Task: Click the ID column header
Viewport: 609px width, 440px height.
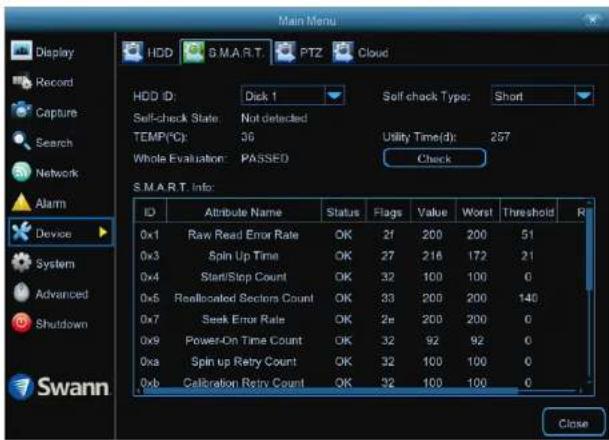Action: point(150,212)
